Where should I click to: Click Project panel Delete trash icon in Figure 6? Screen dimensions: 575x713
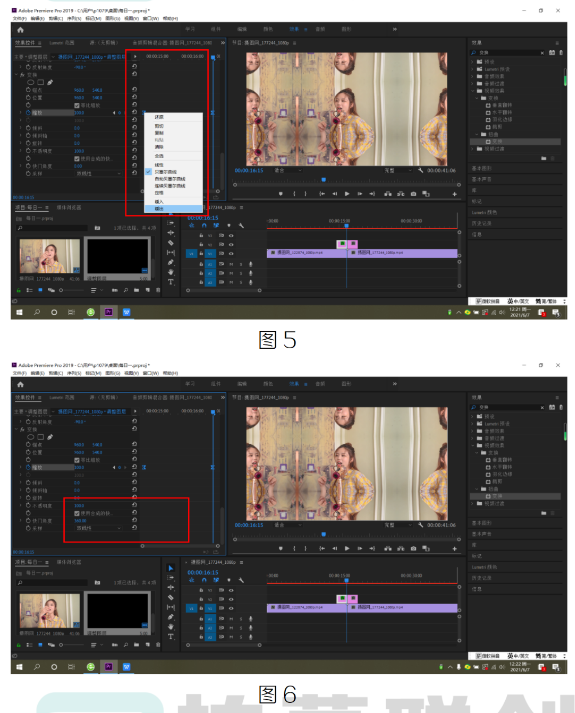[x=158, y=644]
